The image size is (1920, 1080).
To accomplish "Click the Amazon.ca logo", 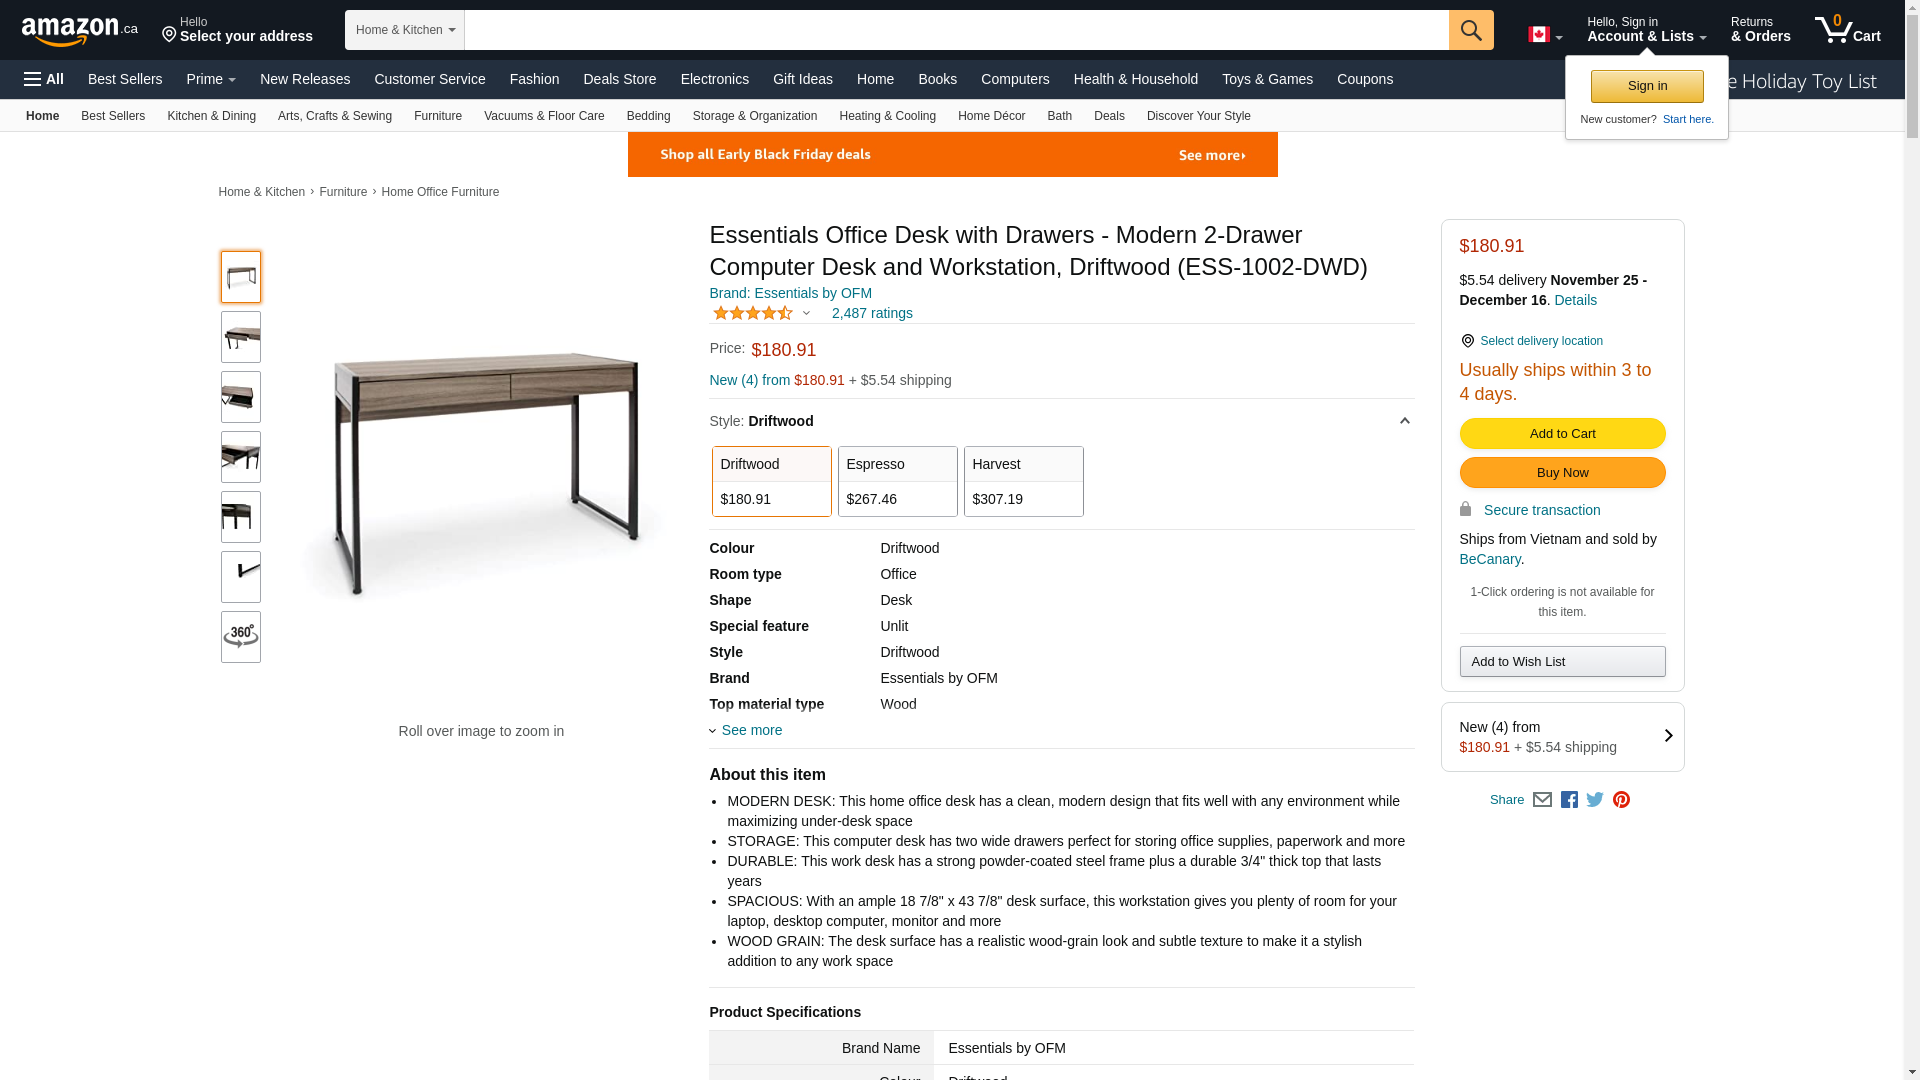I will coord(79,31).
